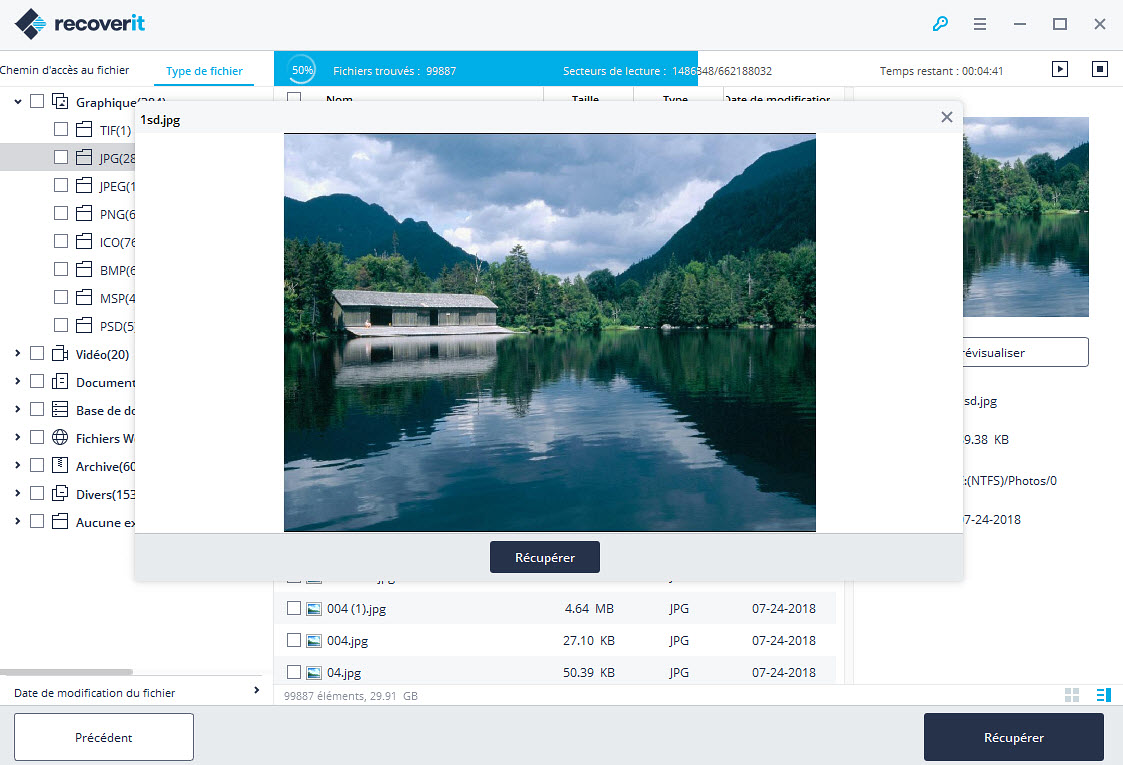
Task: Stop the scan with the stop icon
Action: 1099,69
